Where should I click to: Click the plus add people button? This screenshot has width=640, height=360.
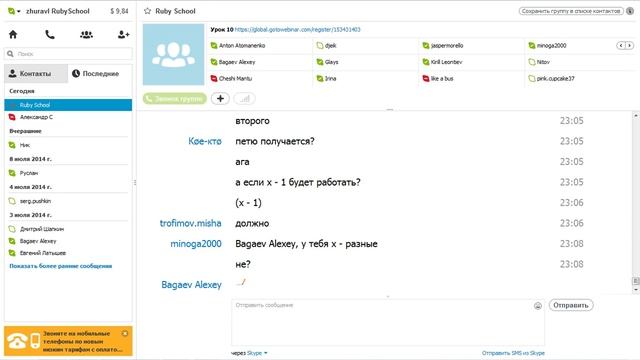[x=220, y=98]
